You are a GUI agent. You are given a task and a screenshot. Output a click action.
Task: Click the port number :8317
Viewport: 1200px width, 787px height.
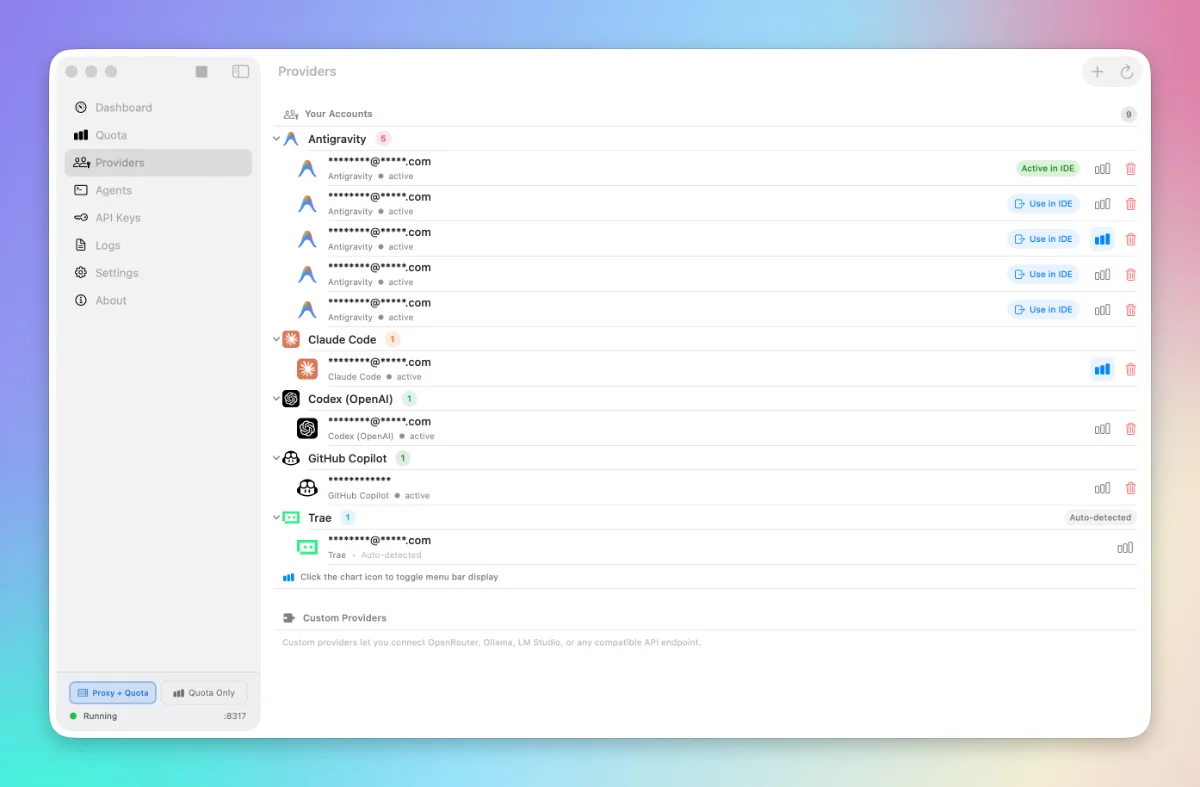tap(235, 716)
